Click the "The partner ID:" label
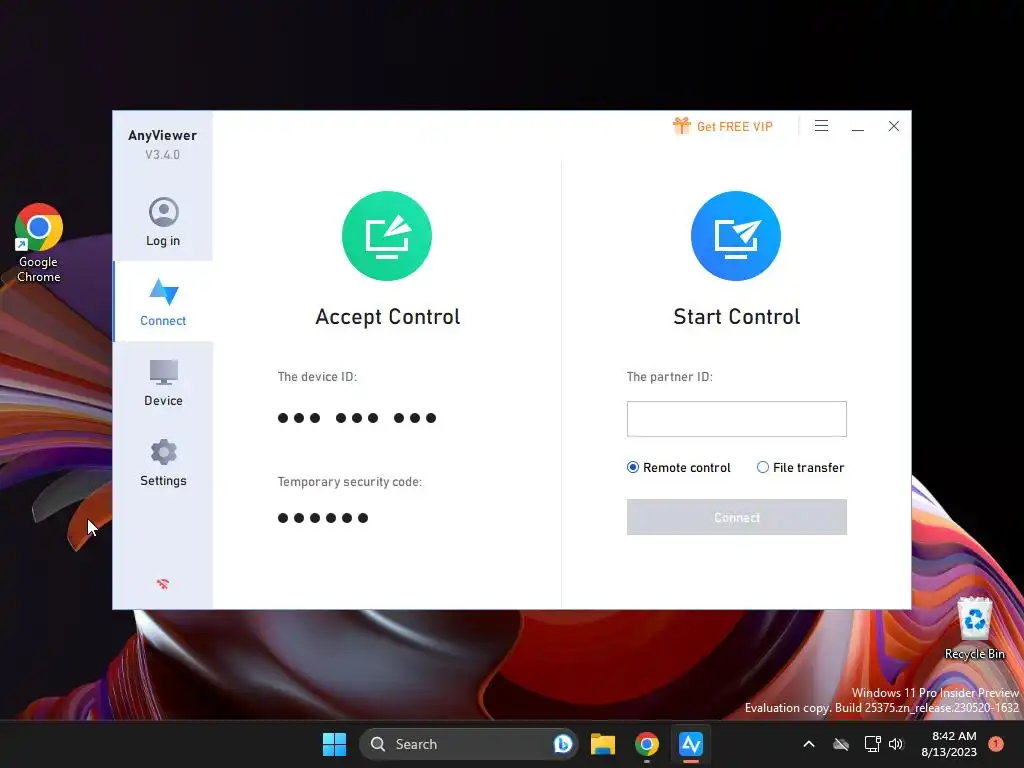Viewport: 1024px width, 768px height. coord(670,377)
